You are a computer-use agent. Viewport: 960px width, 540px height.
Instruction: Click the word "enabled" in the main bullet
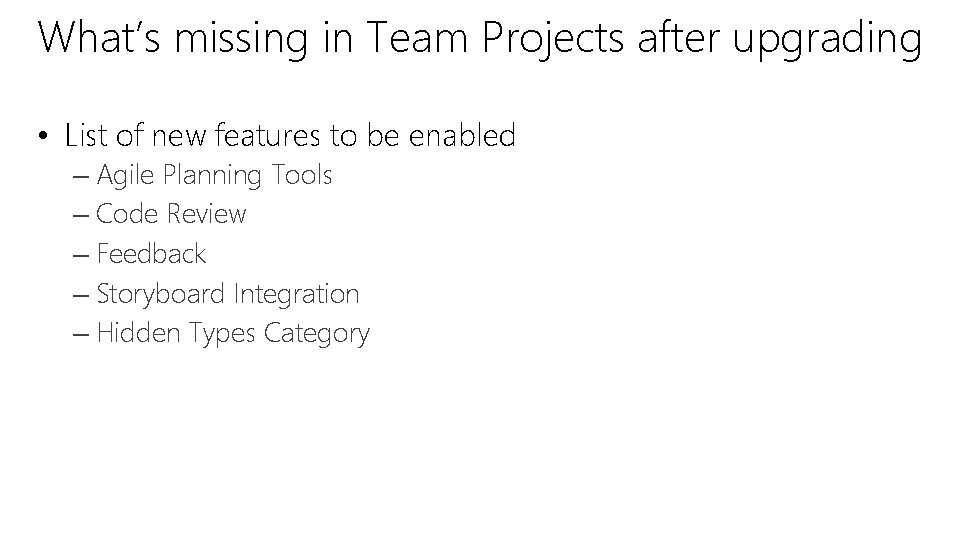coord(462,135)
